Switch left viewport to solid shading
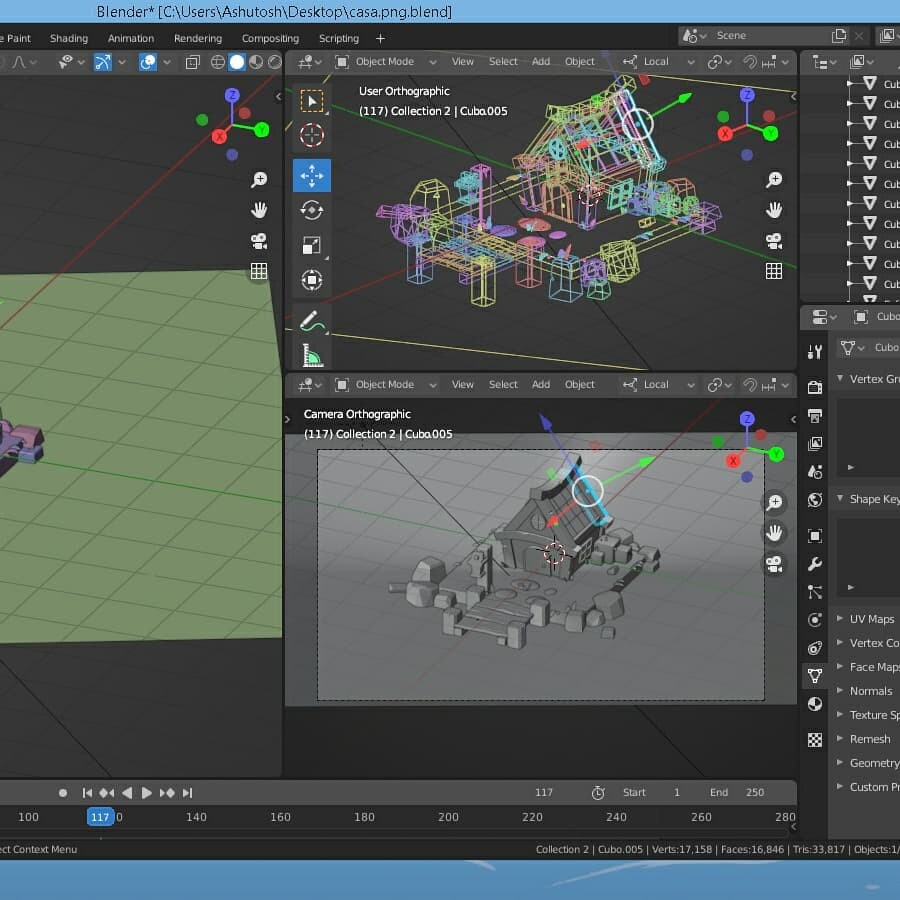The image size is (900, 900). coord(236,61)
